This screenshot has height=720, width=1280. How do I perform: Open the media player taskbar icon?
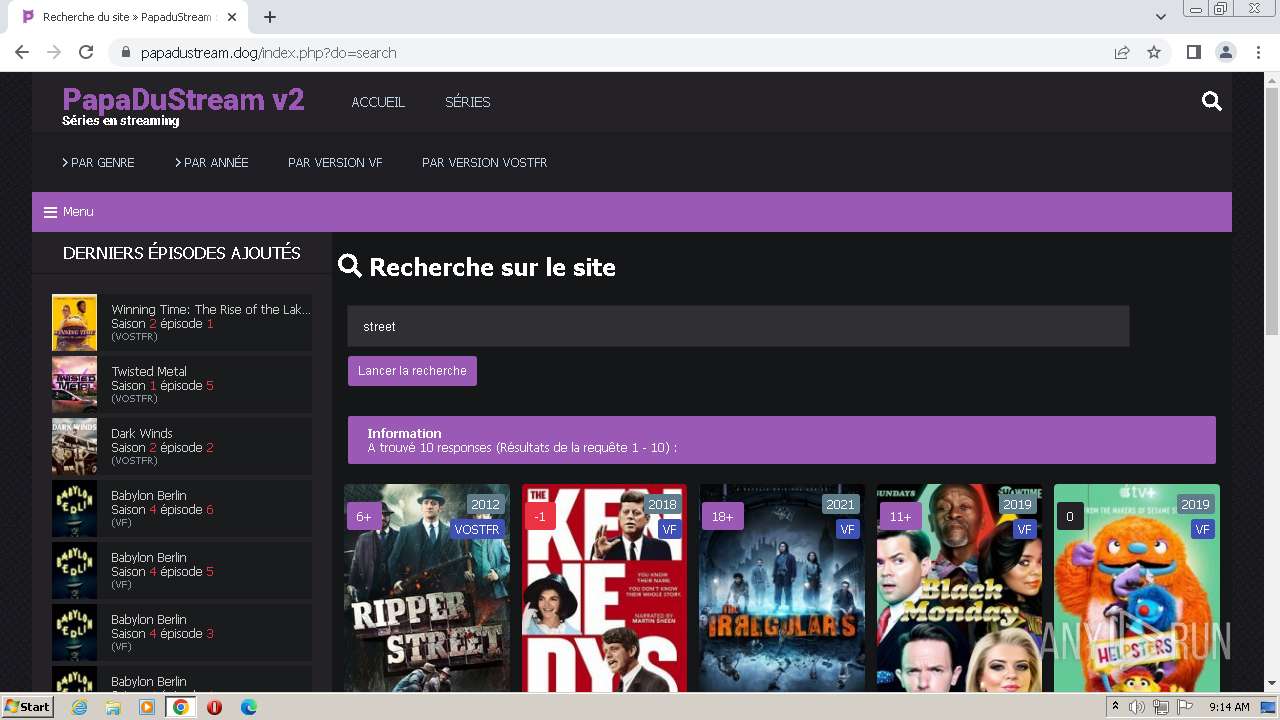click(x=147, y=707)
